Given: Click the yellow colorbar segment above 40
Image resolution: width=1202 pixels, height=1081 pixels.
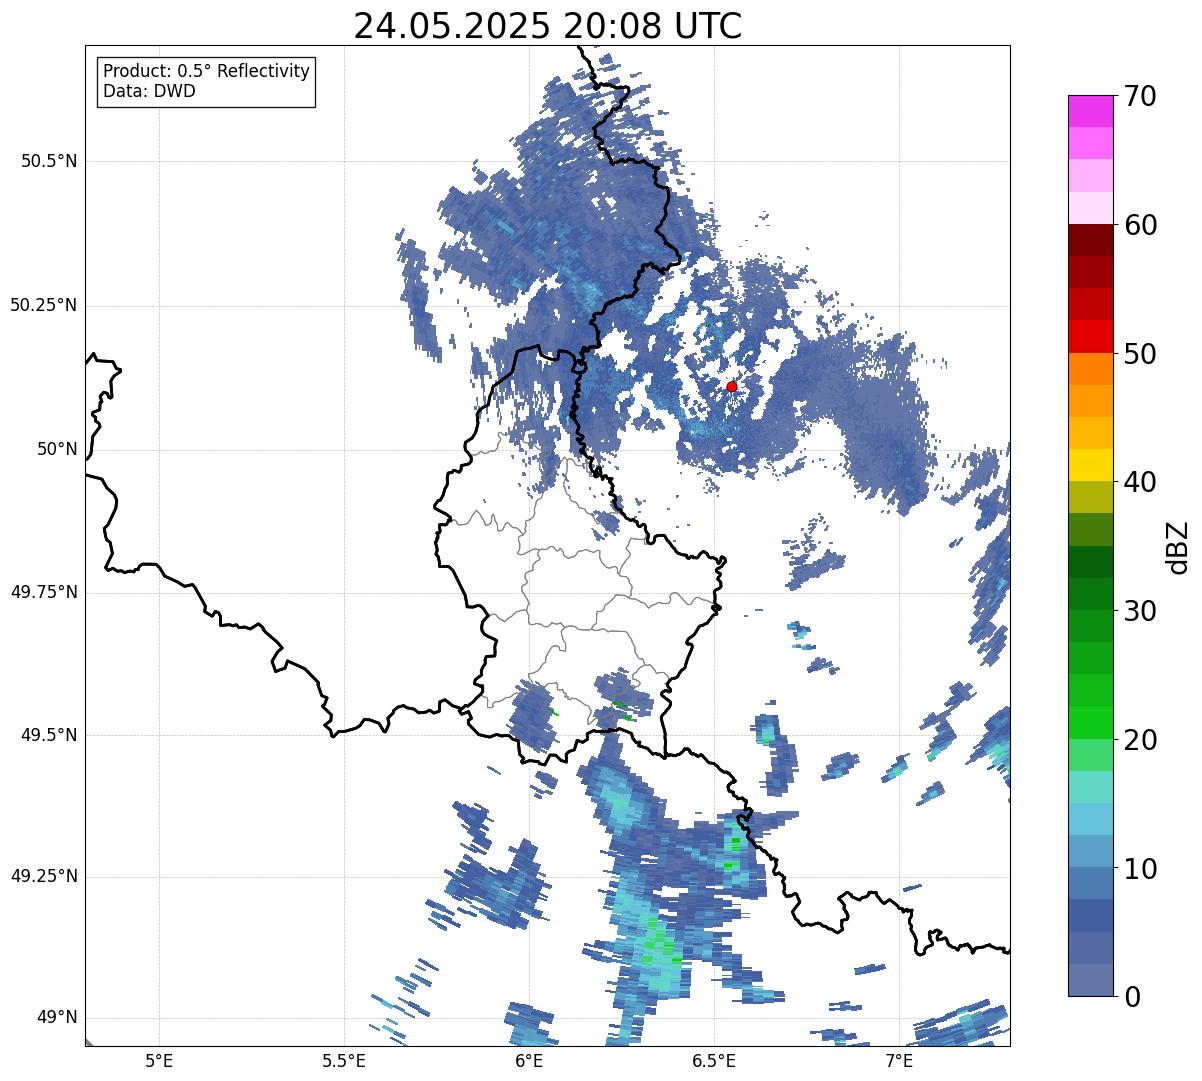Looking at the screenshot, I should click(1091, 465).
